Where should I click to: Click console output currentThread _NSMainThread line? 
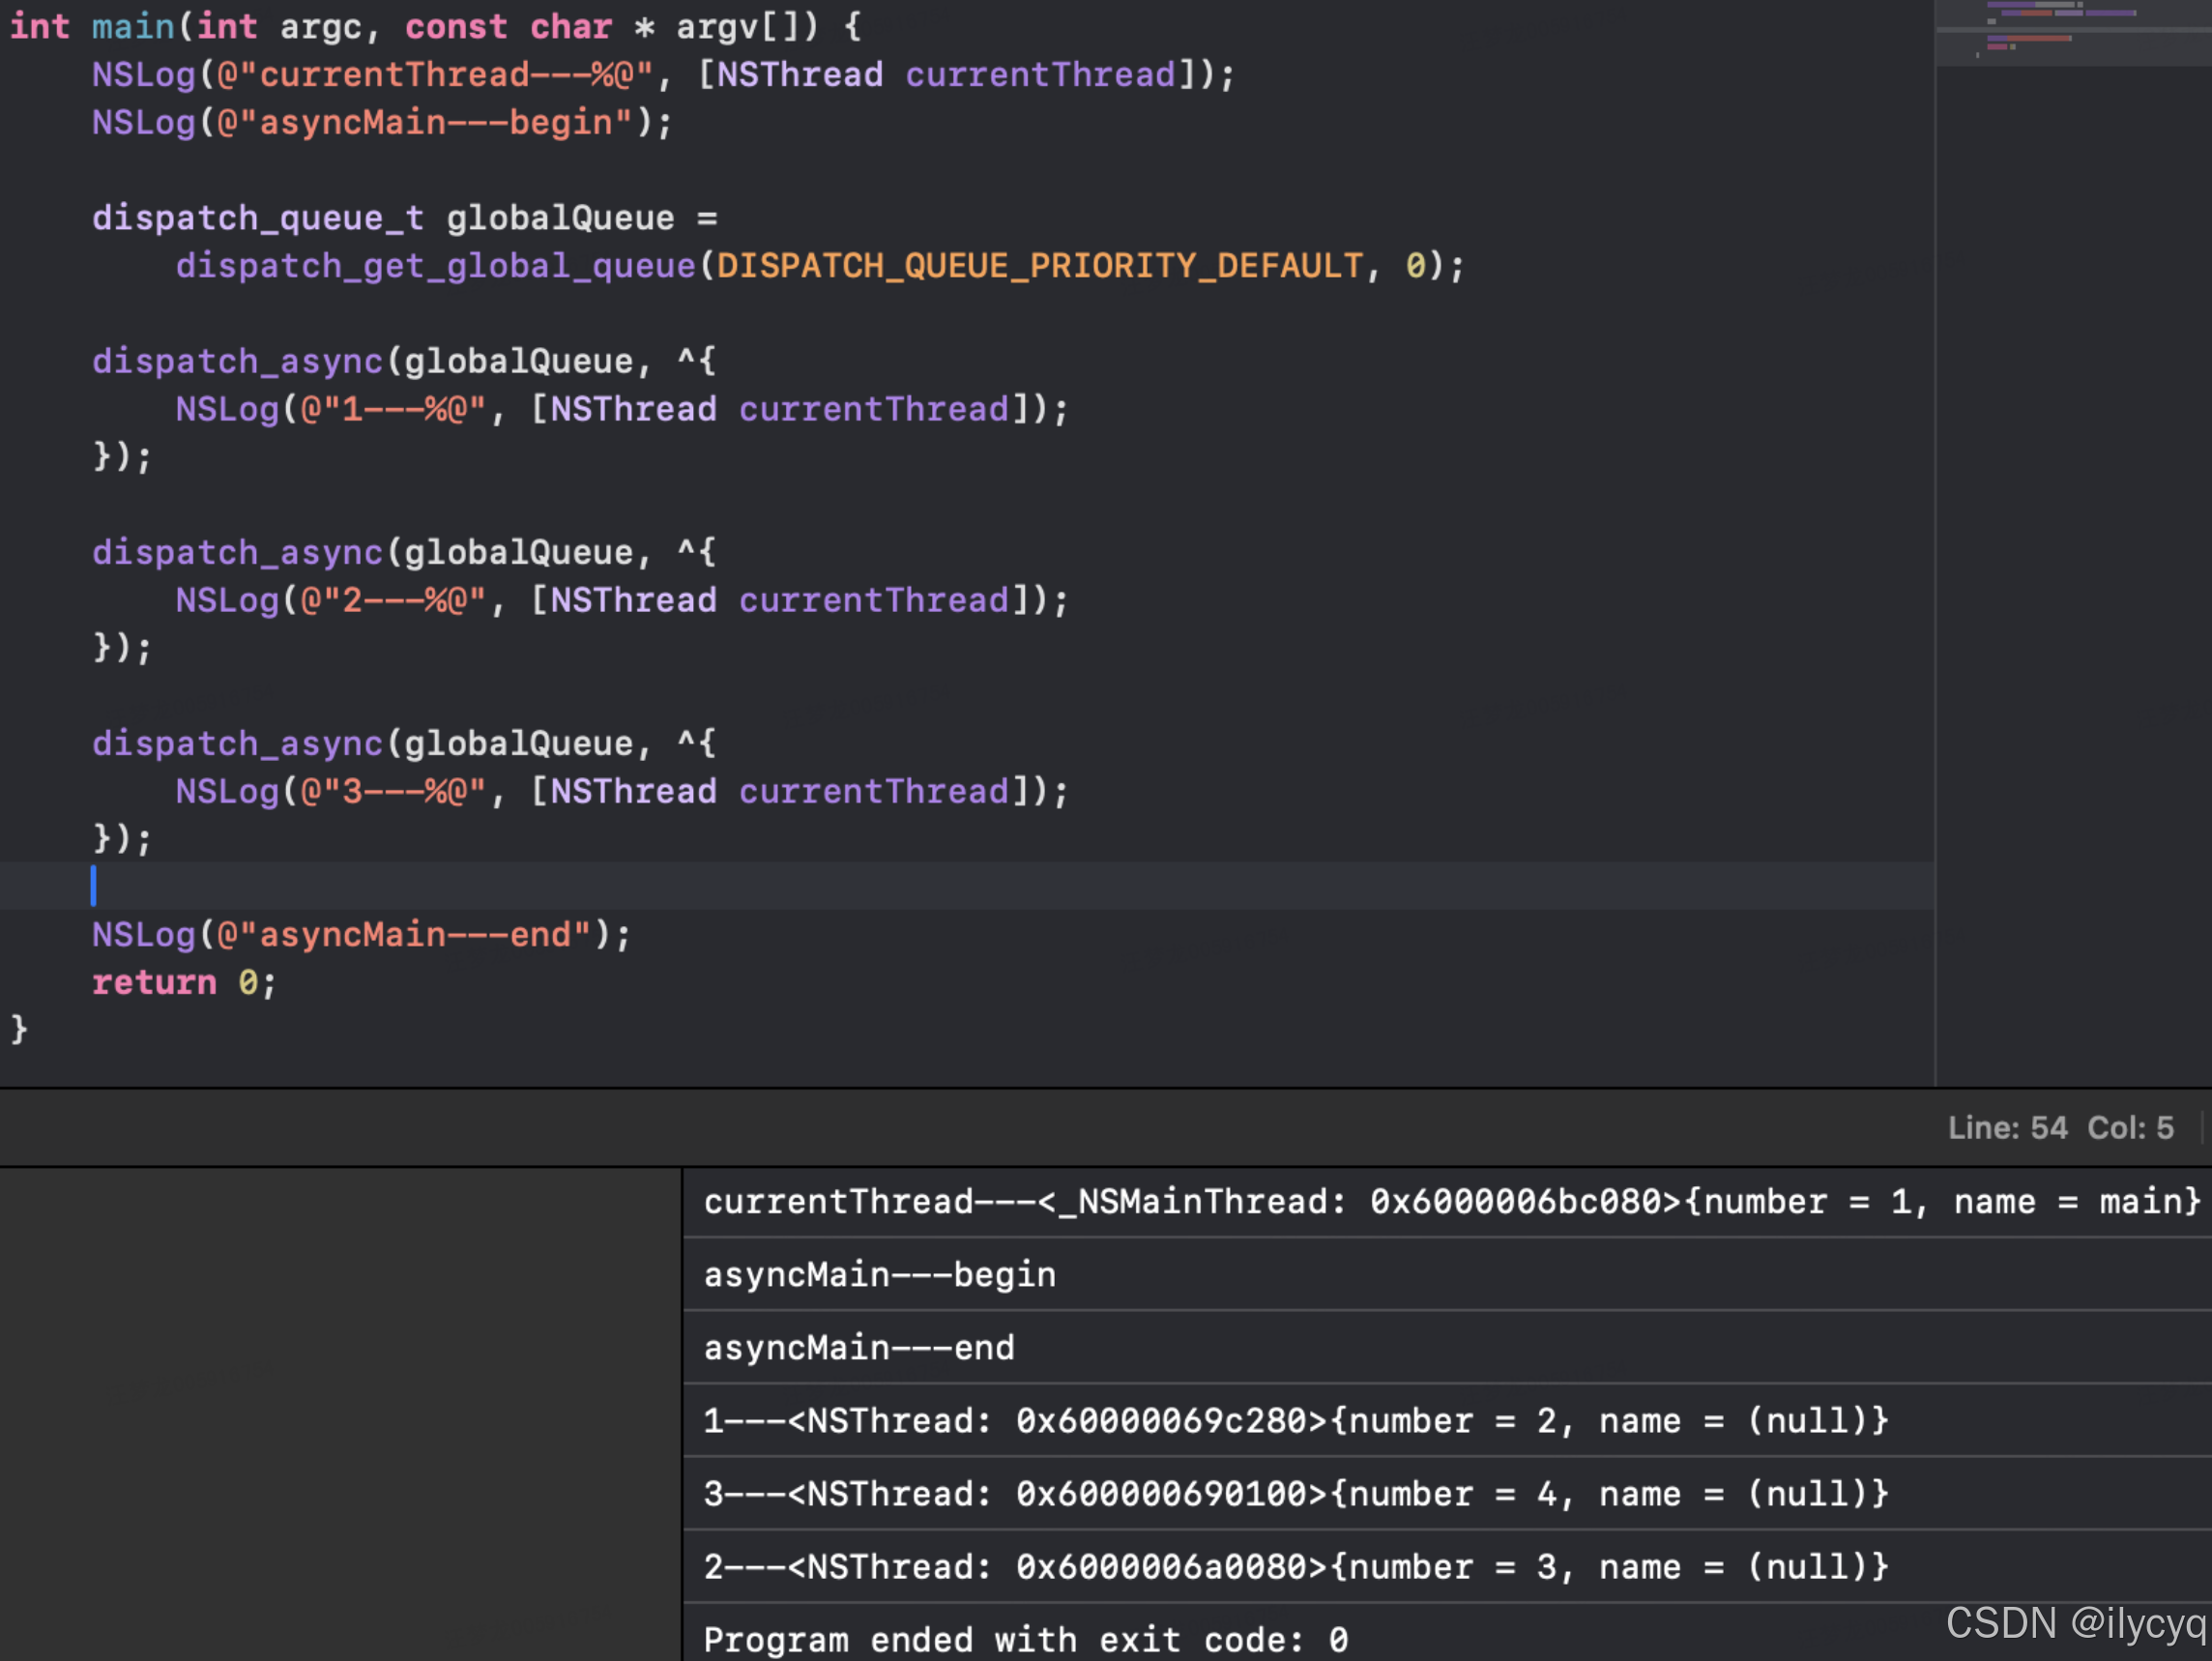click(1452, 1201)
